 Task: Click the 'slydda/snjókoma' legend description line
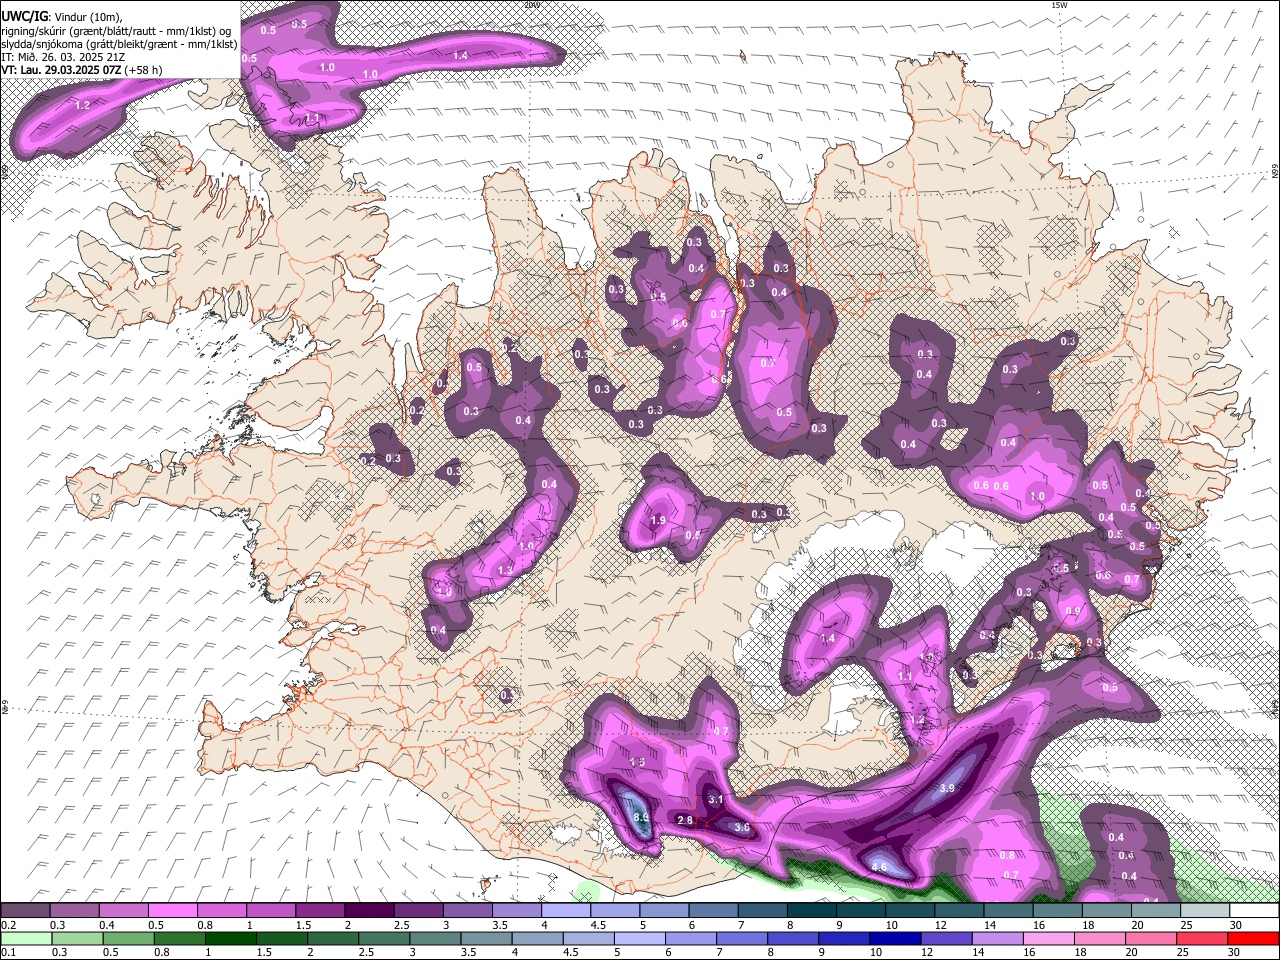pyautogui.click(x=119, y=44)
